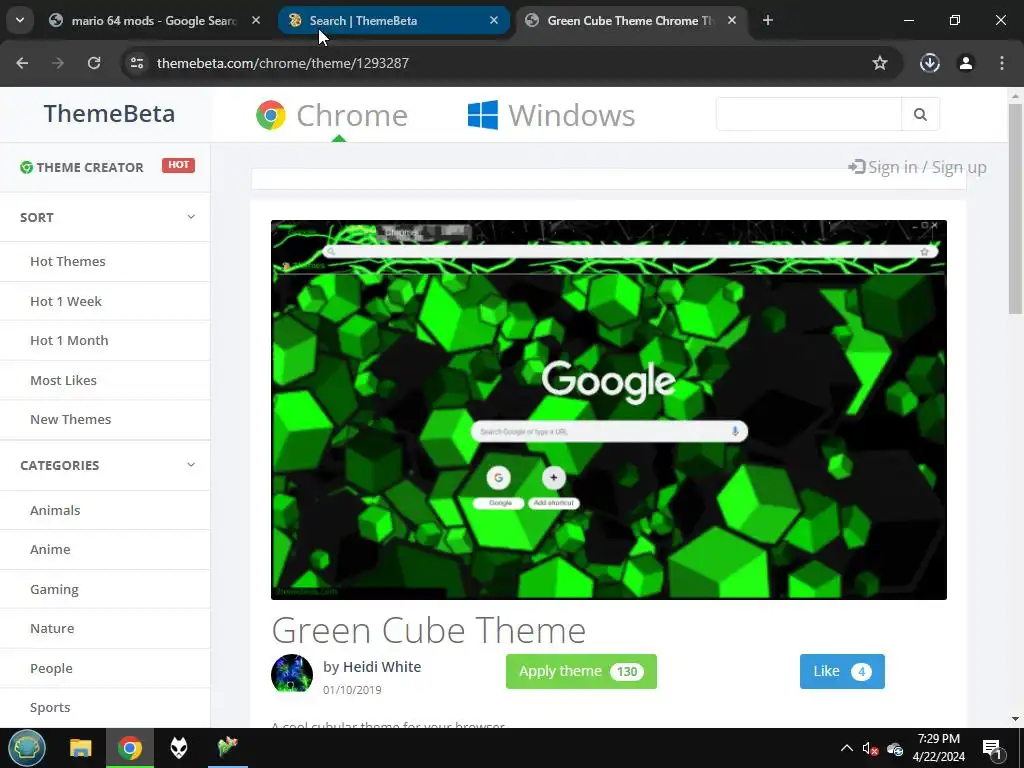Open the Chrome profile icon
1024x768 pixels.
(966, 63)
